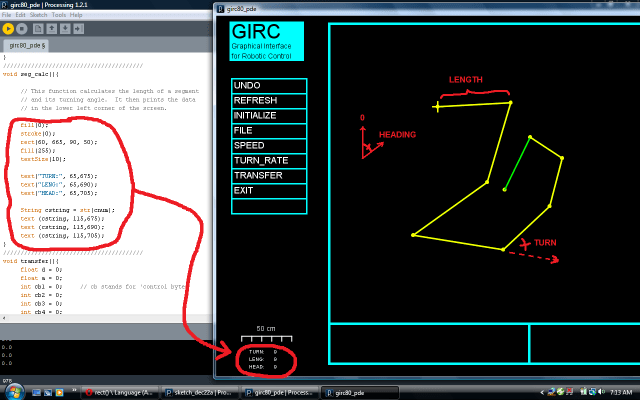Open the media player quick launch icon

(59, 393)
